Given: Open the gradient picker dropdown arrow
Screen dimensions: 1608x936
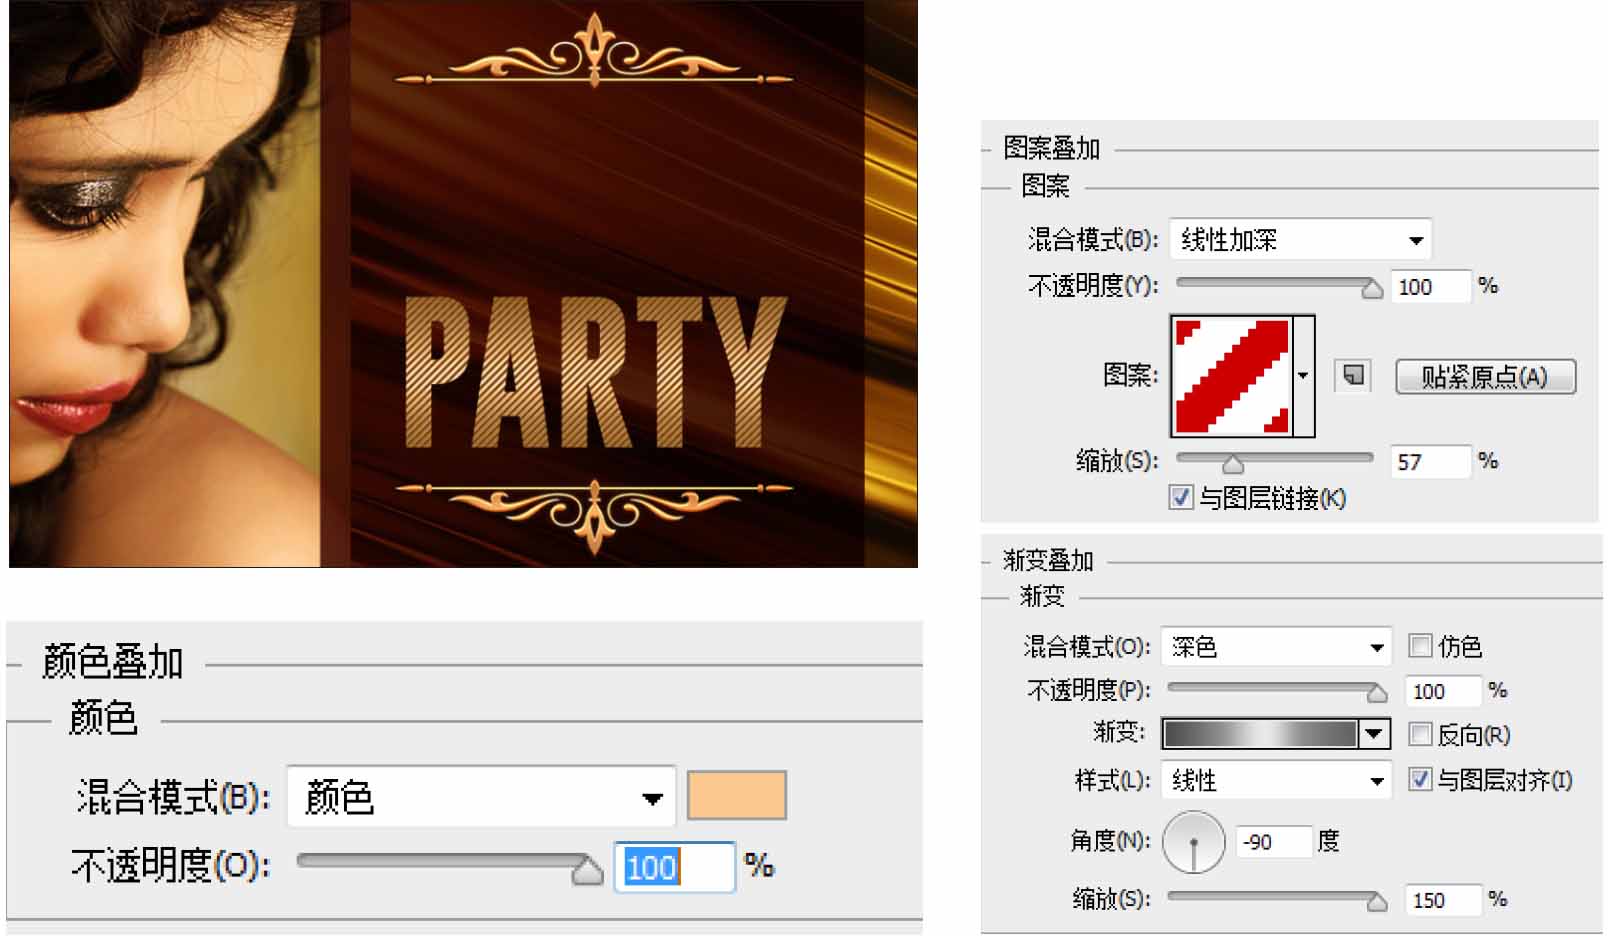Looking at the screenshot, I should click(x=1375, y=734).
